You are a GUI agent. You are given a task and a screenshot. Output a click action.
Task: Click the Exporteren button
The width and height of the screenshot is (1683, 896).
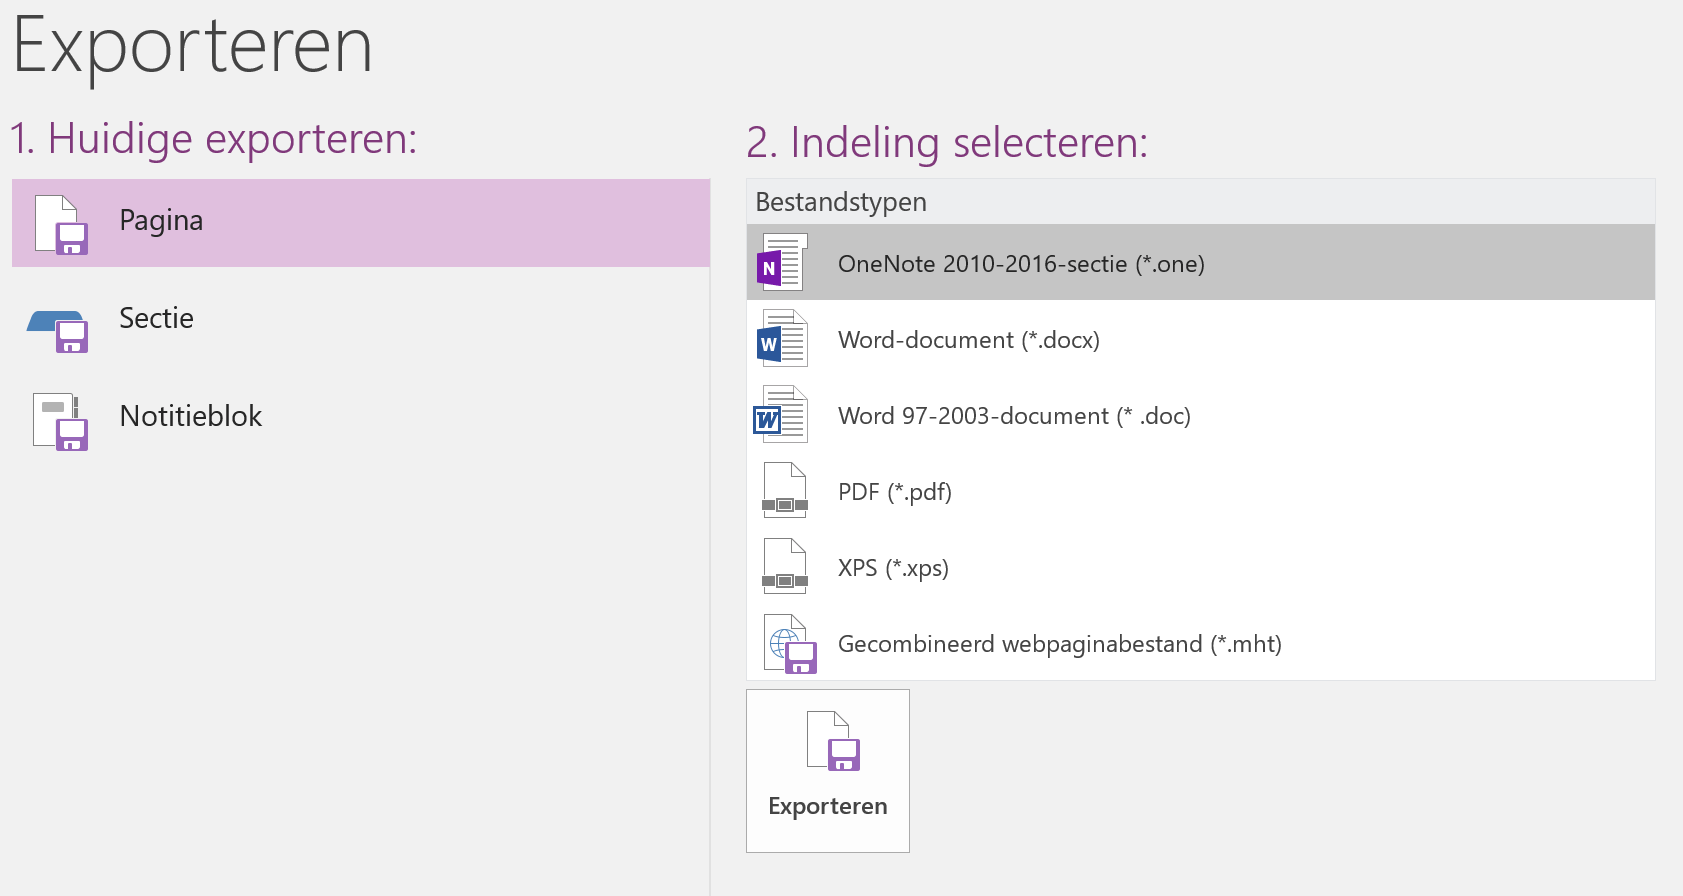tap(828, 771)
